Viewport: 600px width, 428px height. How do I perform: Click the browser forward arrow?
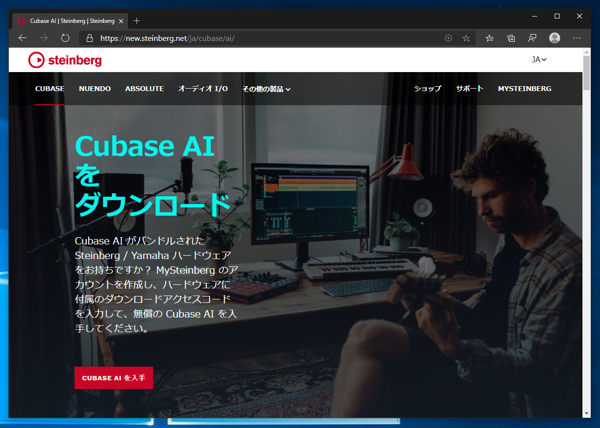coord(44,38)
